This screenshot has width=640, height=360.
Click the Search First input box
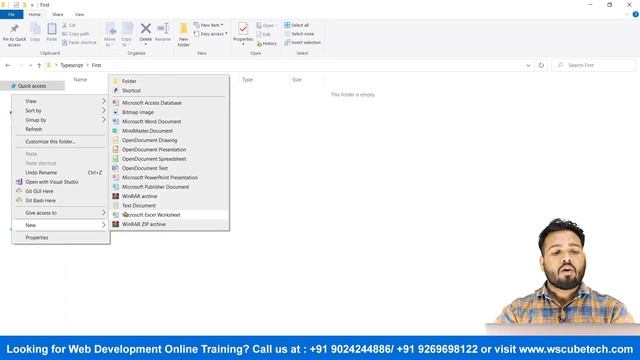coord(594,65)
